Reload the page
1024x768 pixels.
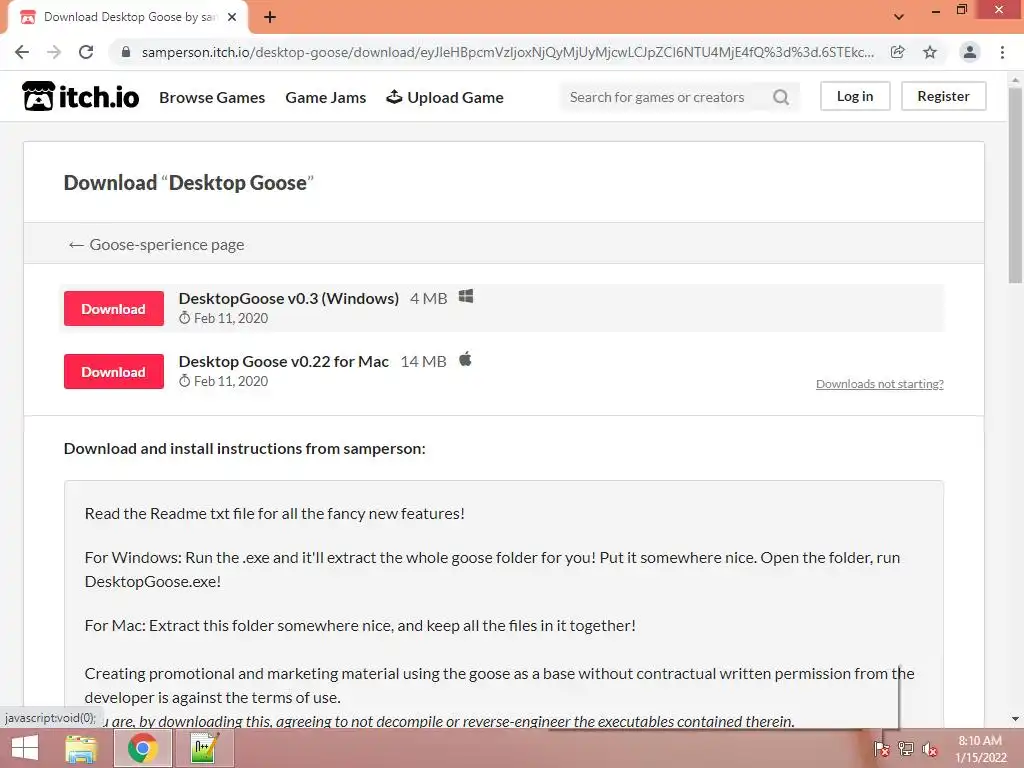(86, 52)
